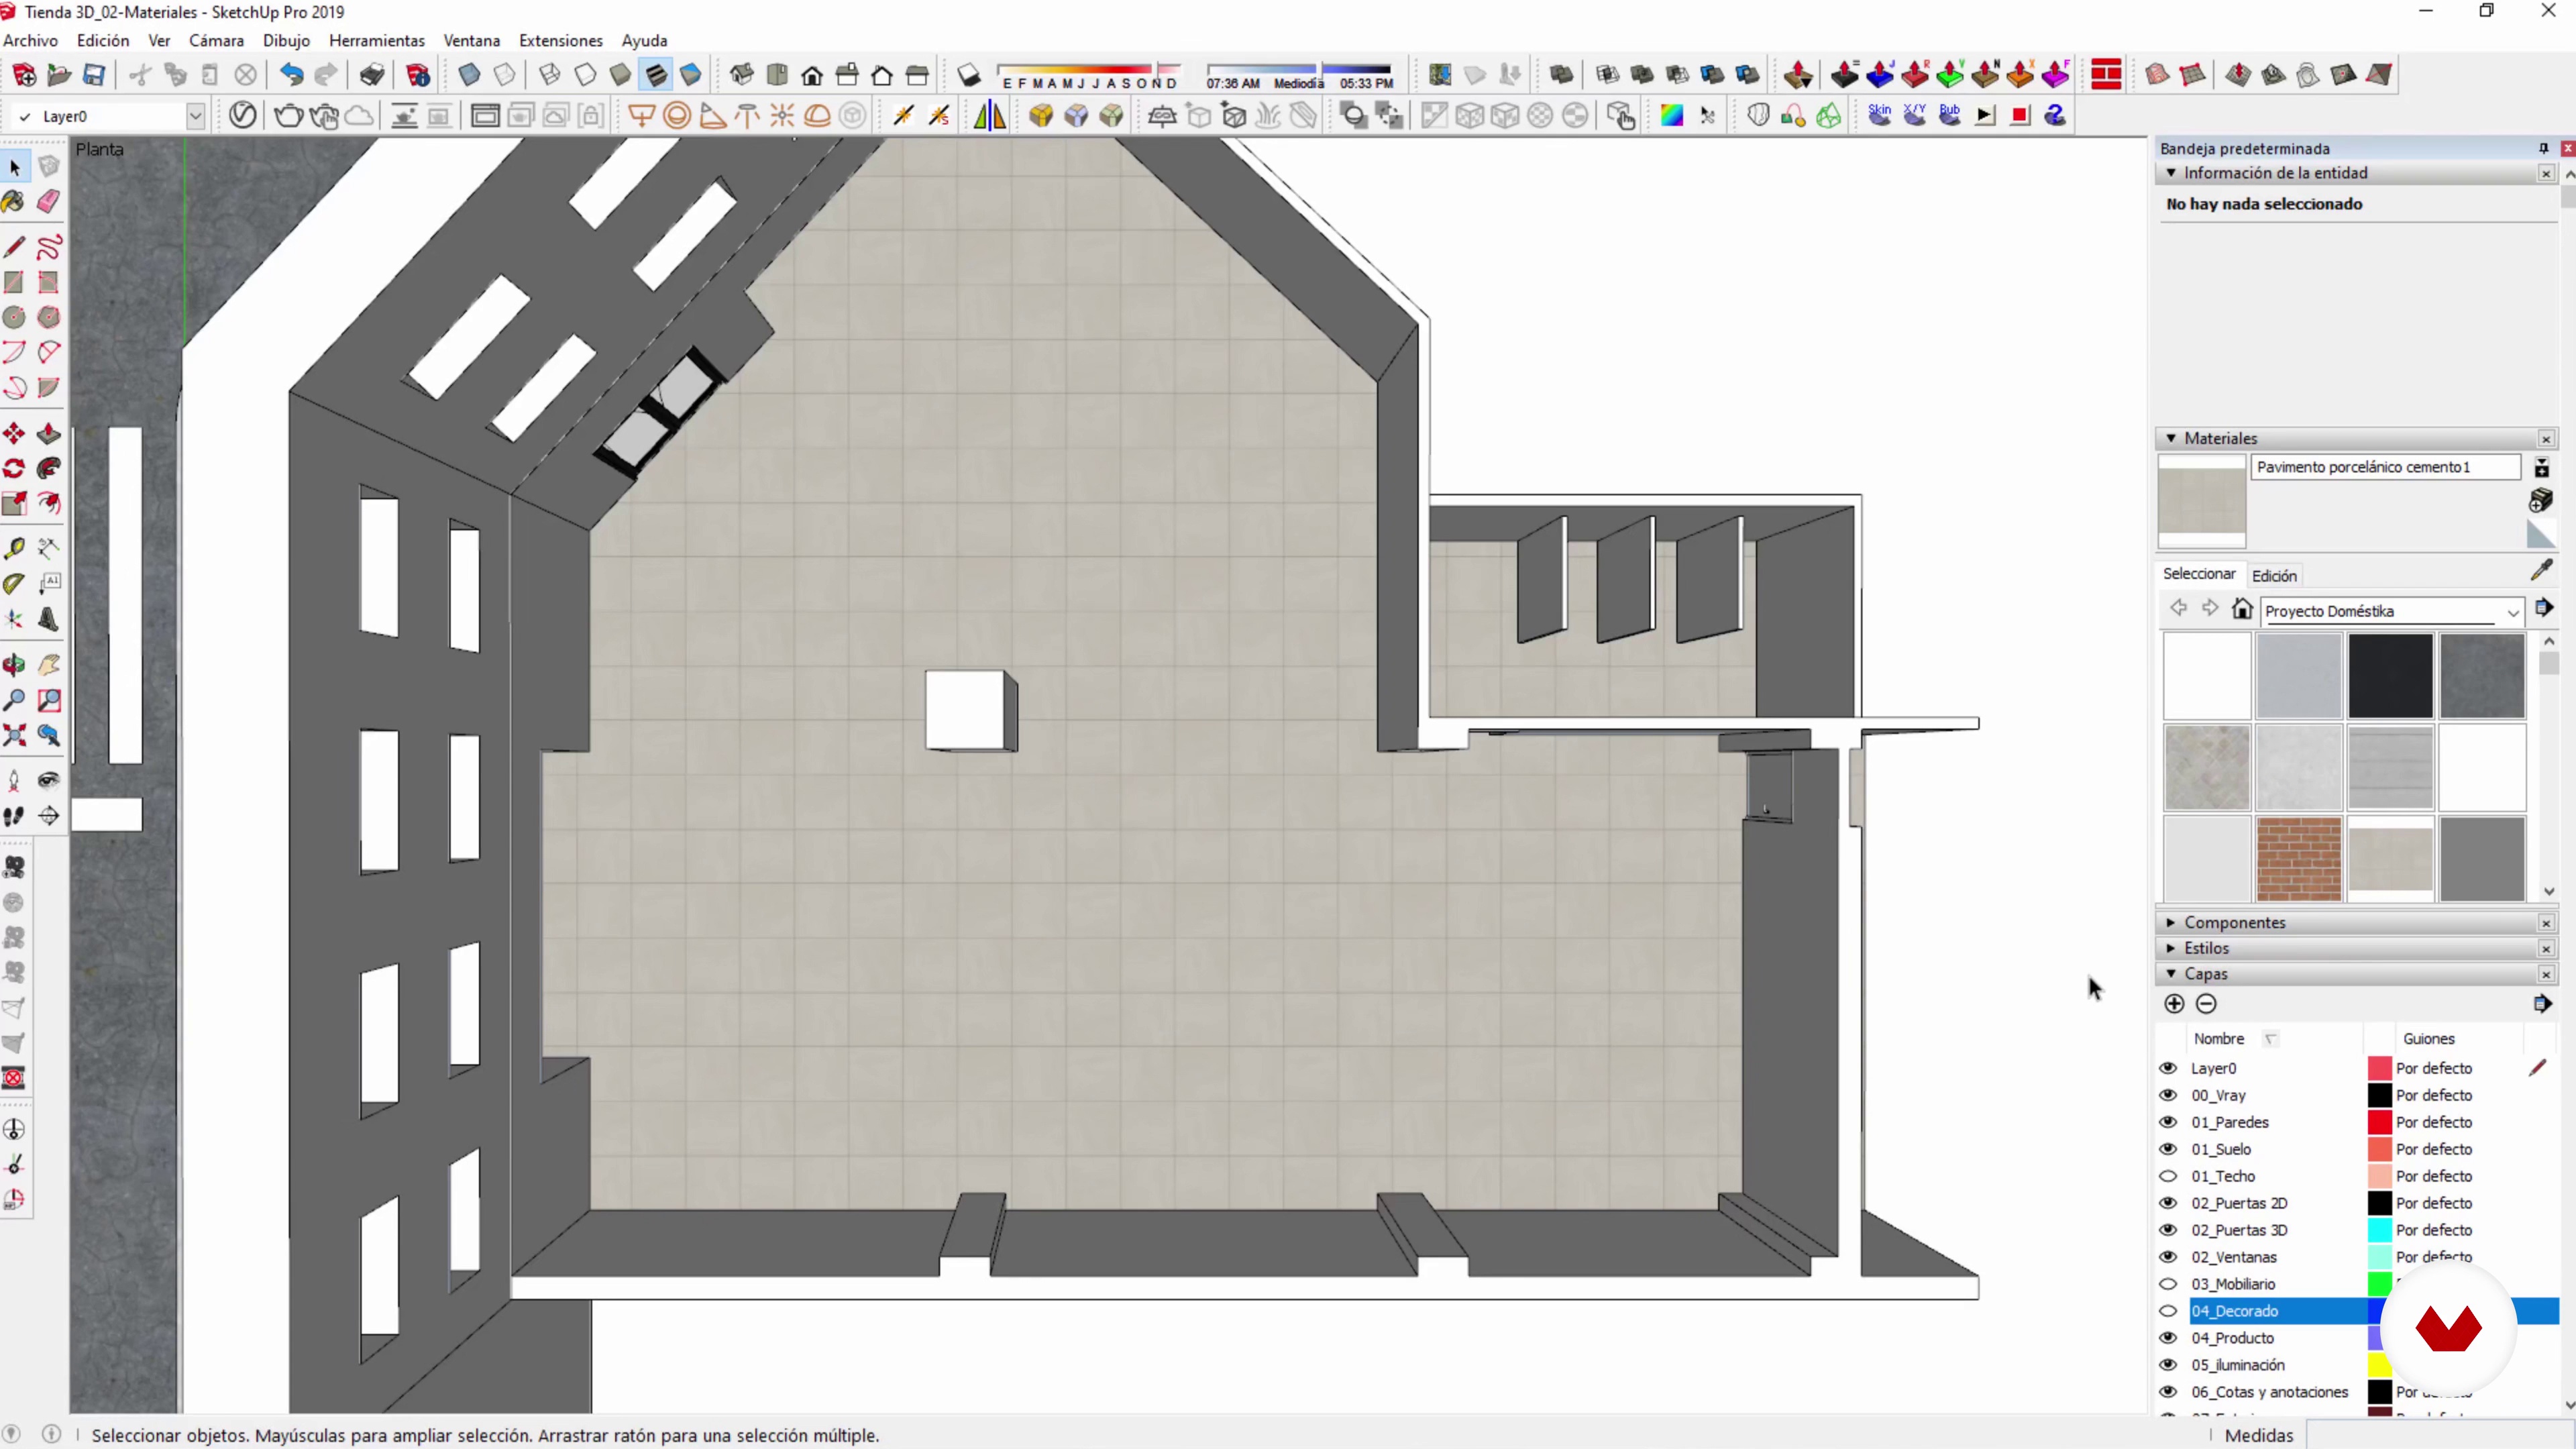Switch to the Edición materials tab
The image size is (2576, 1449).
coord(2274,576)
